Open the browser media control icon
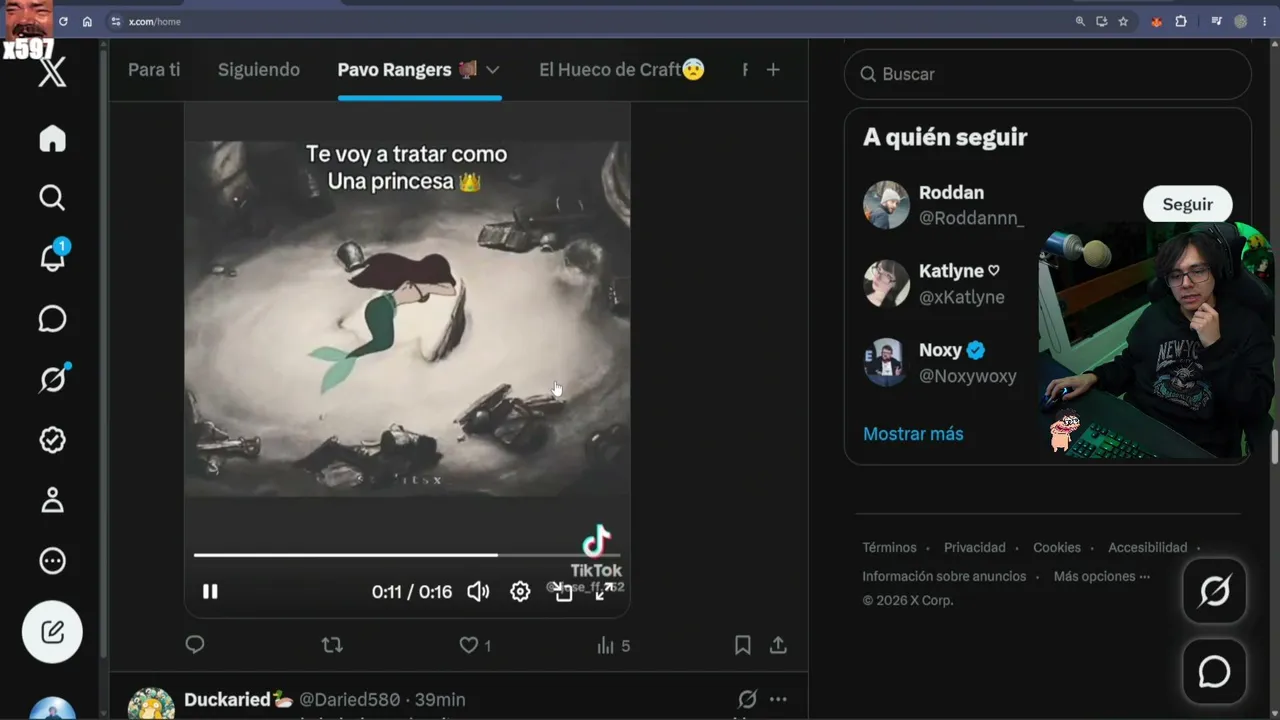This screenshot has height=720, width=1280. click(1216, 21)
